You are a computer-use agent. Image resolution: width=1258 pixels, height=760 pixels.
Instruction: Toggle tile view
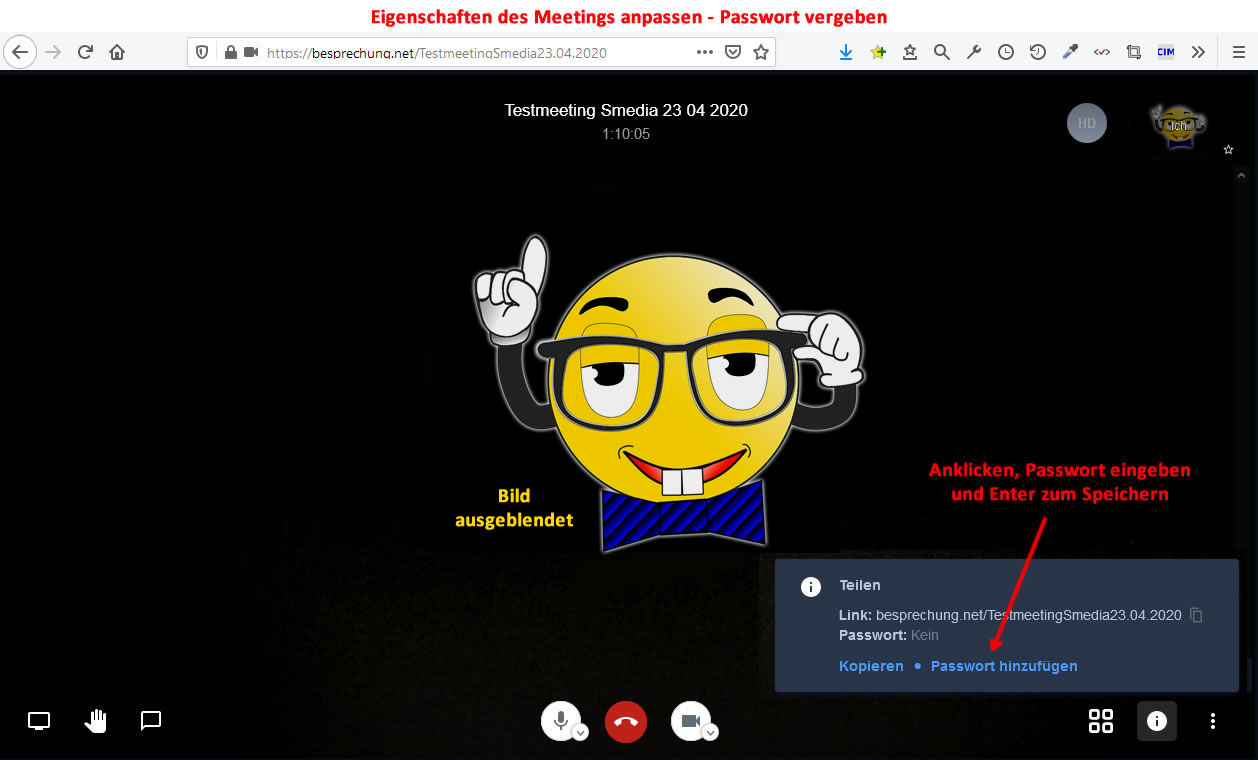click(x=1101, y=721)
